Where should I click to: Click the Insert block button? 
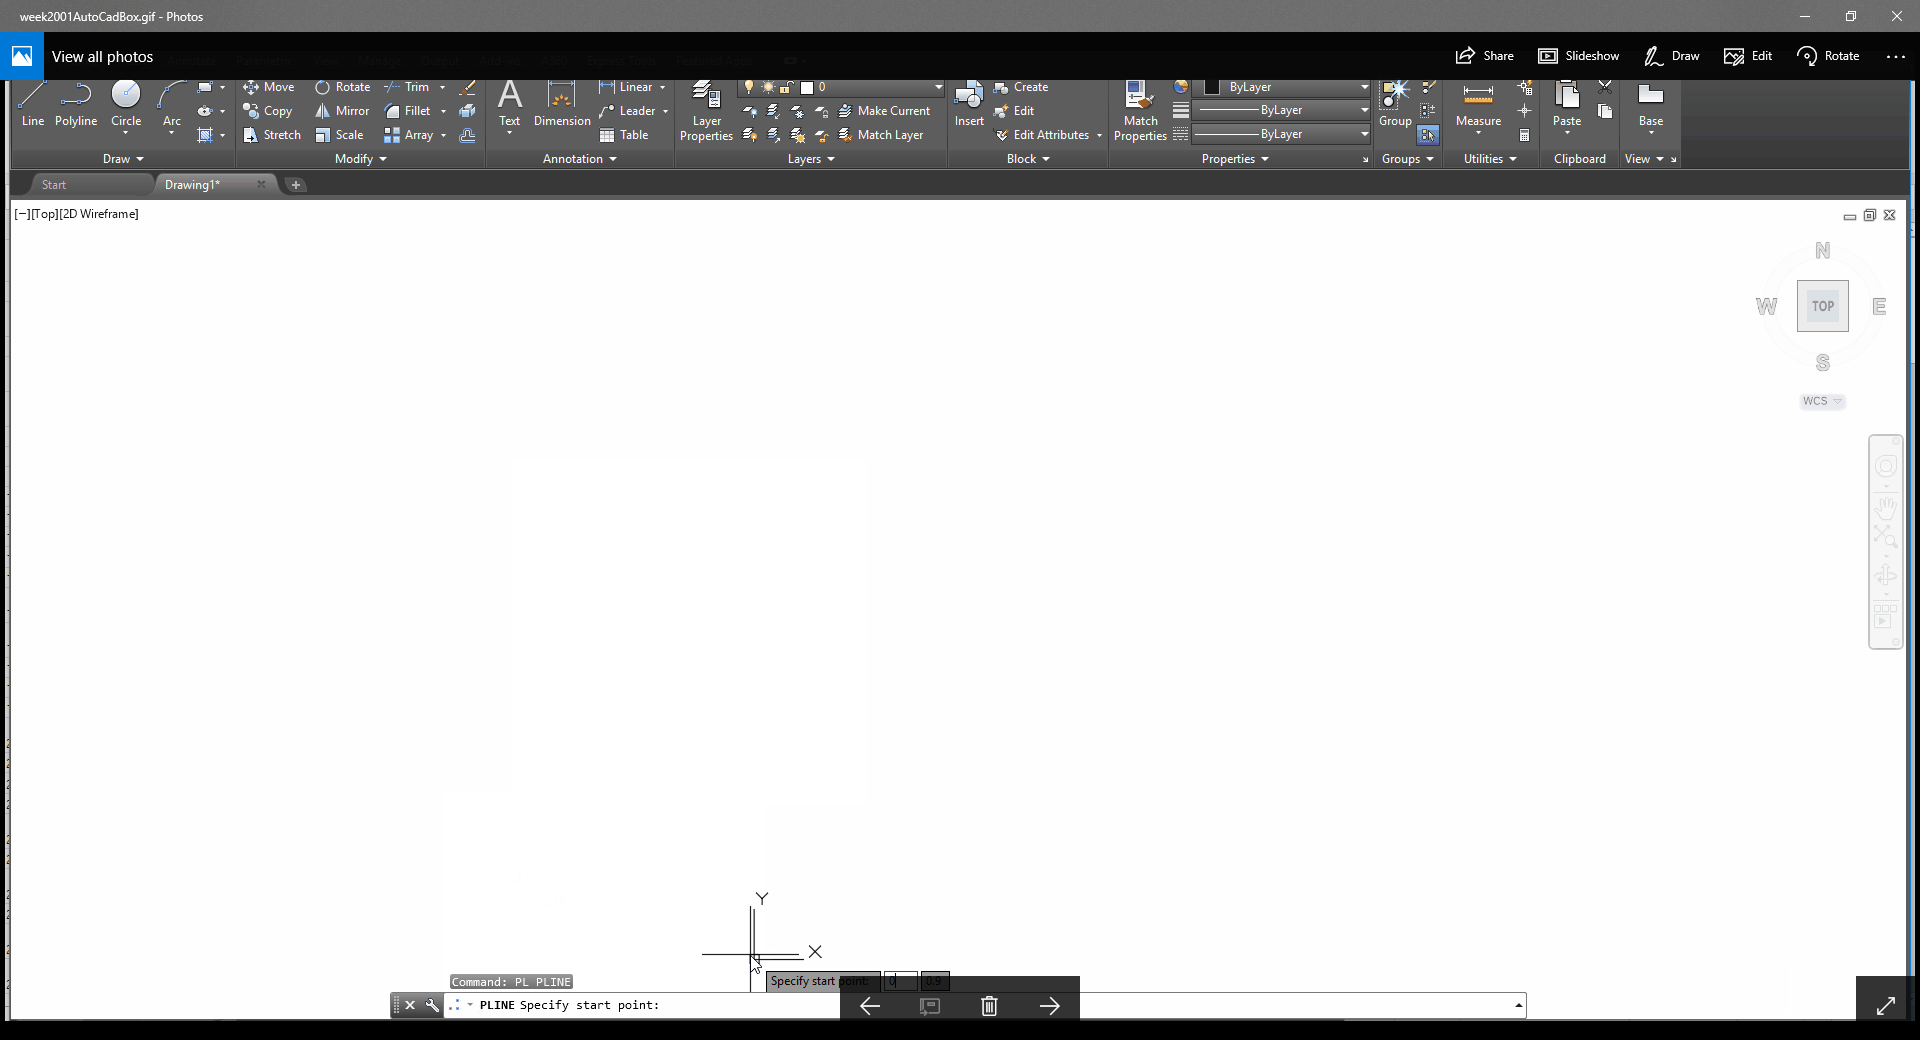pos(969,105)
